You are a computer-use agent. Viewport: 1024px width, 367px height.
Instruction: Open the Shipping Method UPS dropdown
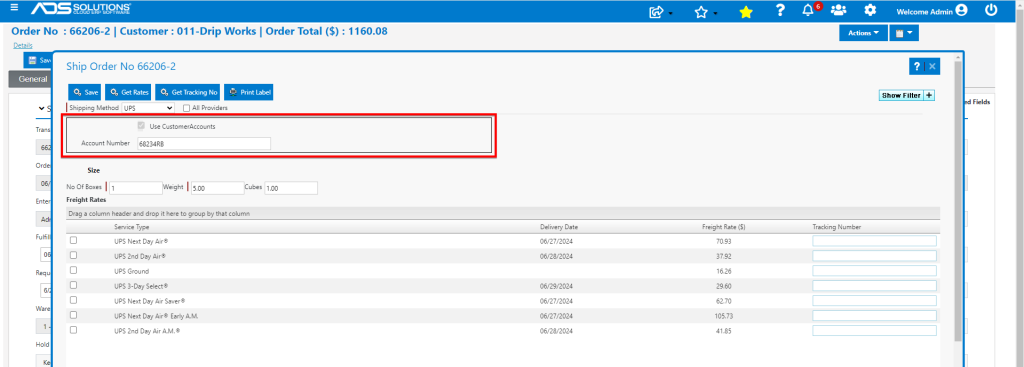148,108
